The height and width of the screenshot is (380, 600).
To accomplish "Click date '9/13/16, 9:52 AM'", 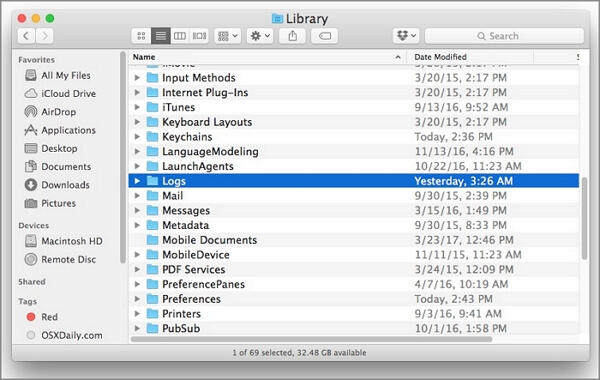I will click(461, 107).
